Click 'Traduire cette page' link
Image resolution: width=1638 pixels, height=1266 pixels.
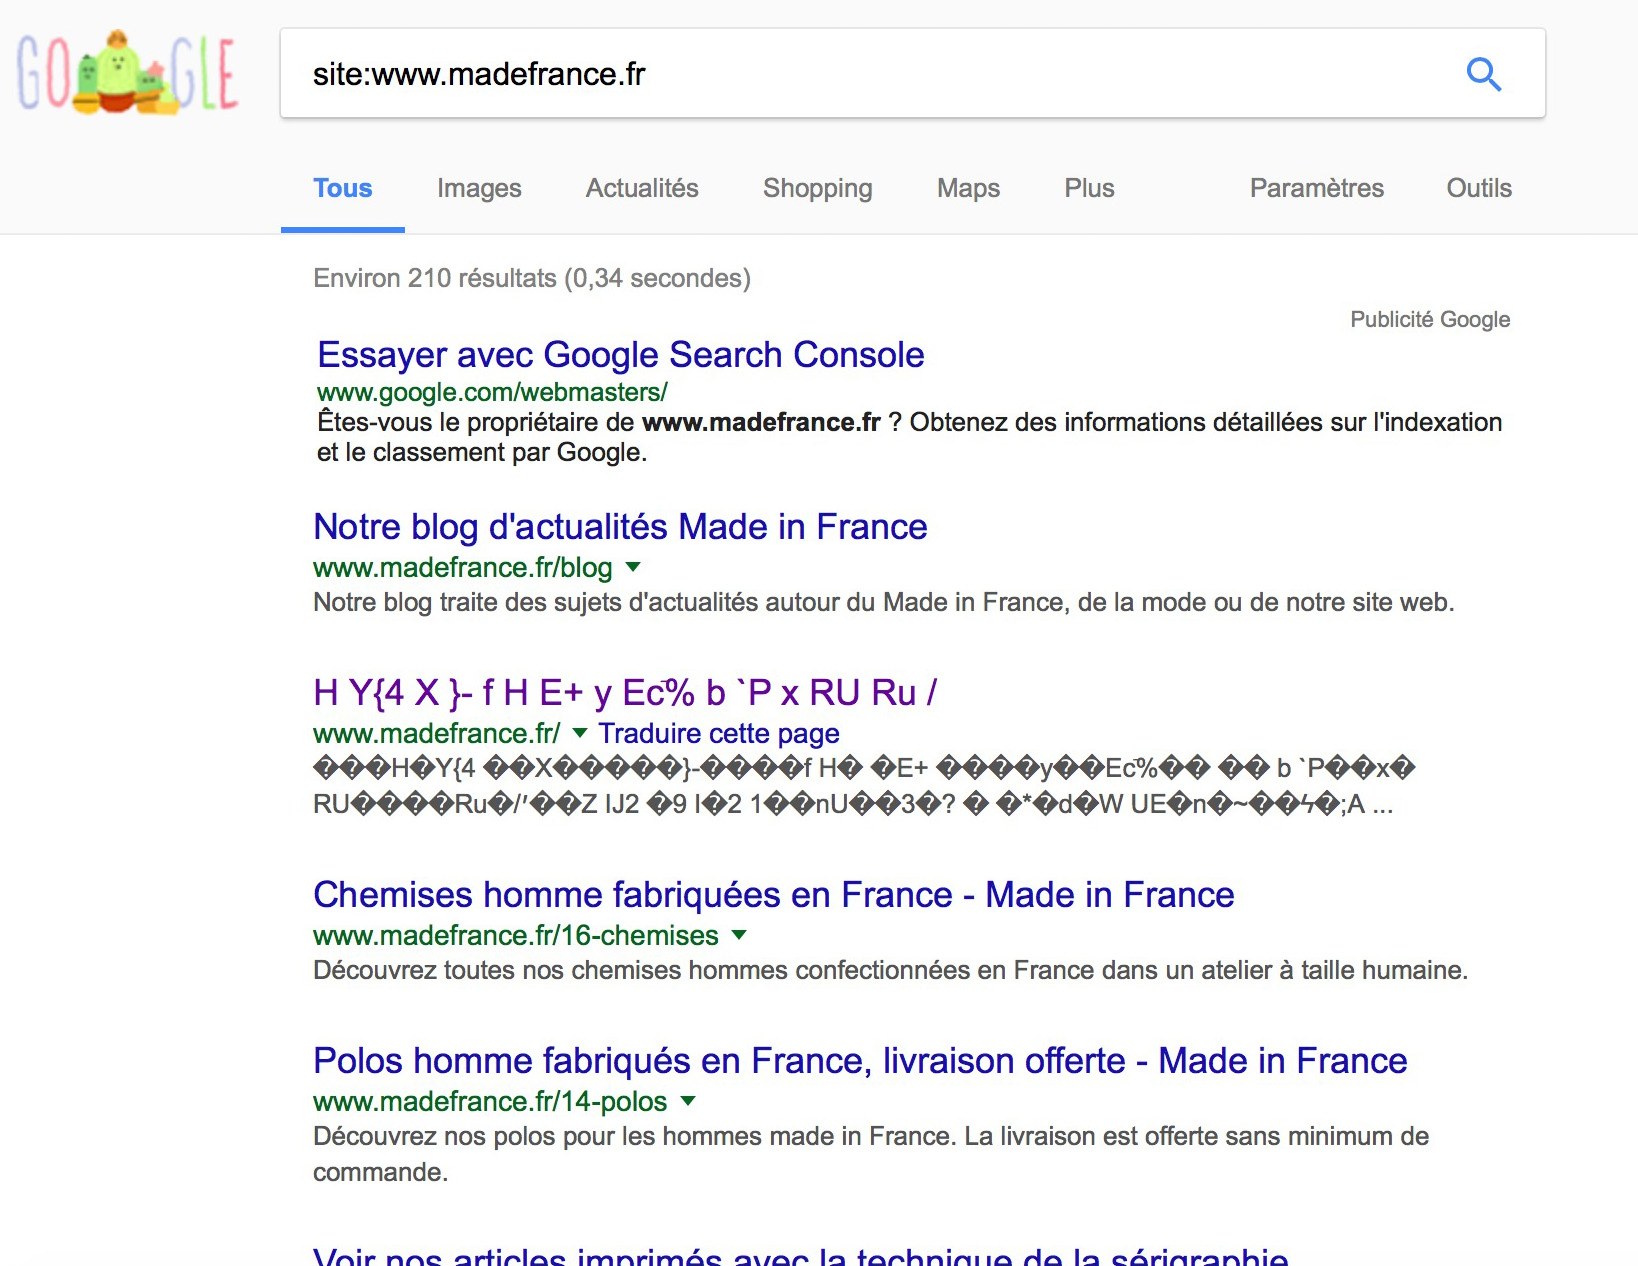pyautogui.click(x=719, y=733)
